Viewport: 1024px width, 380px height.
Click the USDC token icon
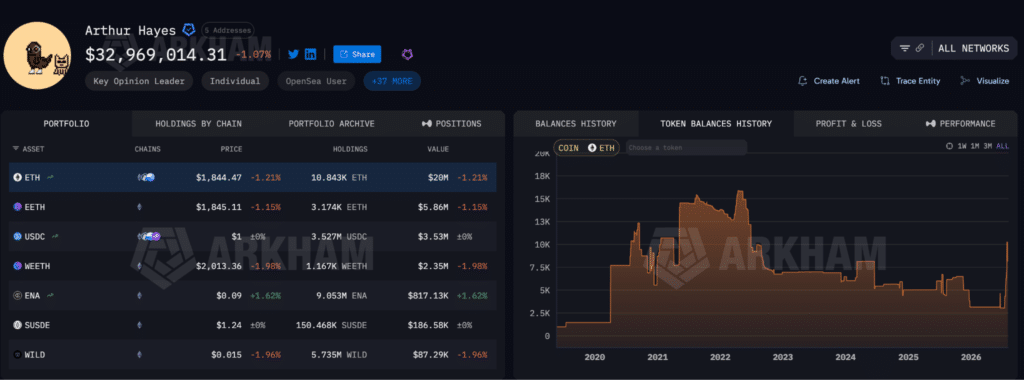[x=18, y=236]
